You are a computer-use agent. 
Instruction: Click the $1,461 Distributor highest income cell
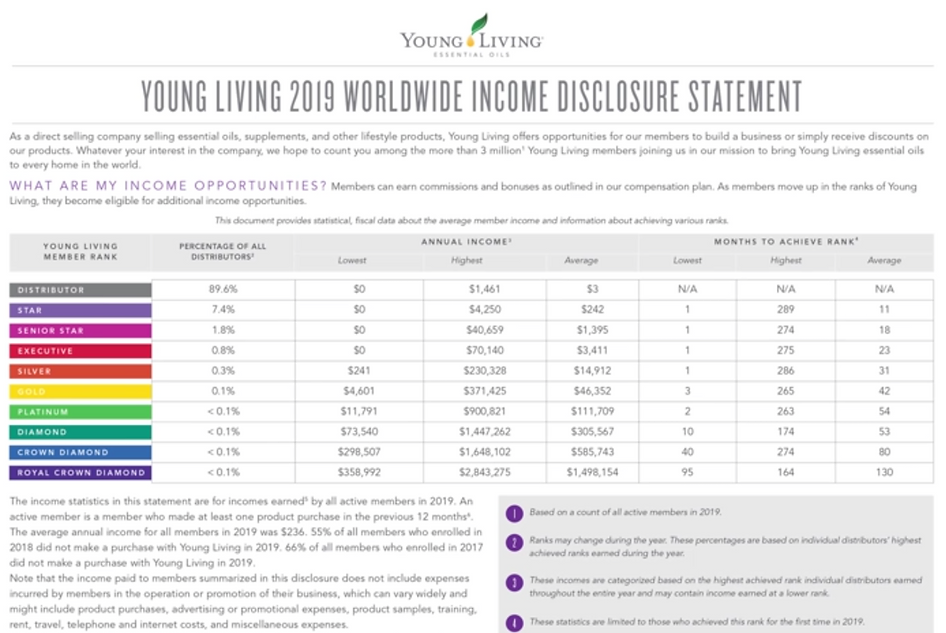[484, 289]
